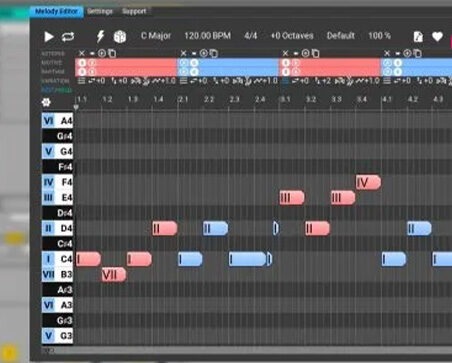Click the circled-plus icon above bar 1
The width and height of the screenshot is (452, 363).
(102, 53)
